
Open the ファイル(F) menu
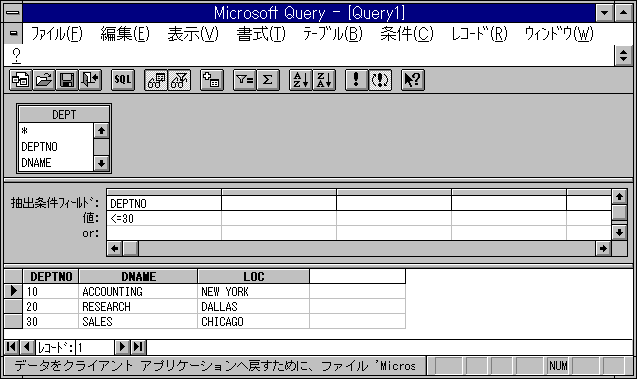(57, 34)
